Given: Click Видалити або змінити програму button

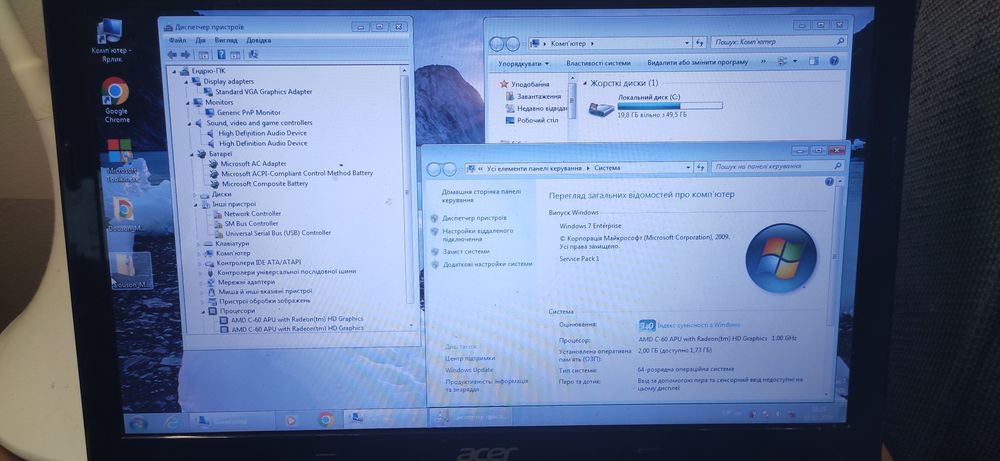Looking at the screenshot, I should click(697, 62).
